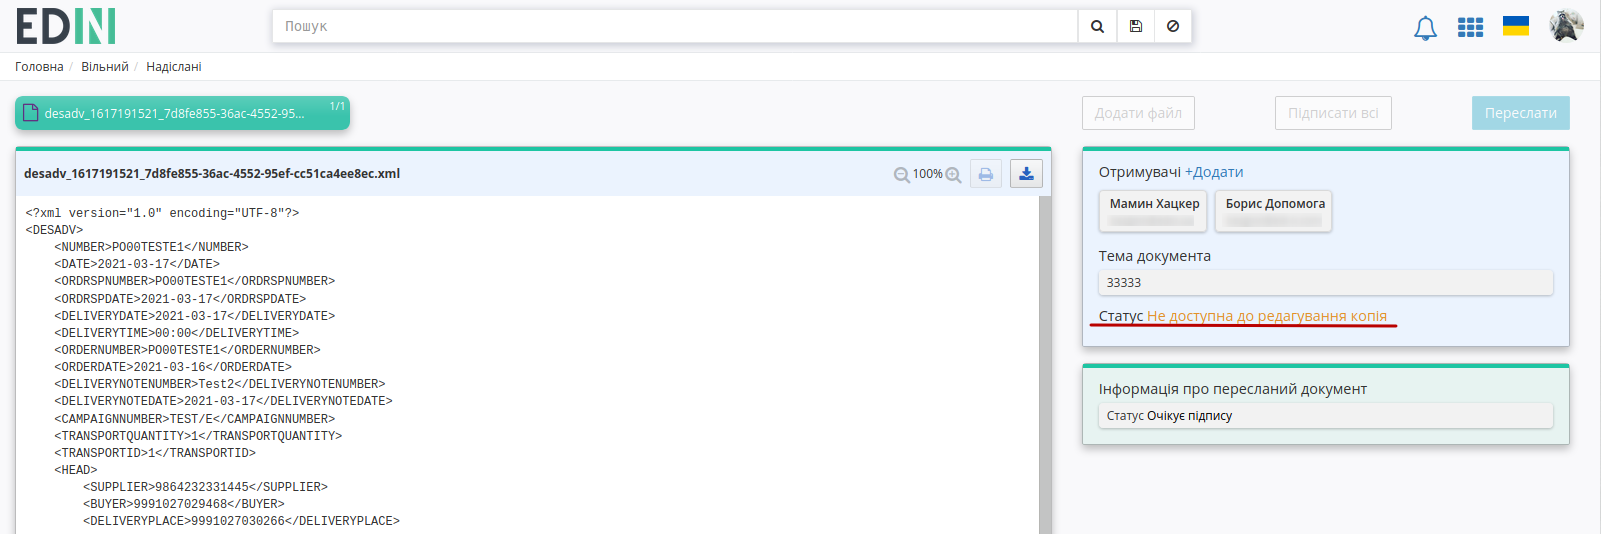Select the desadv_1617191521 file tab
The image size is (1601, 534).
coord(182,113)
